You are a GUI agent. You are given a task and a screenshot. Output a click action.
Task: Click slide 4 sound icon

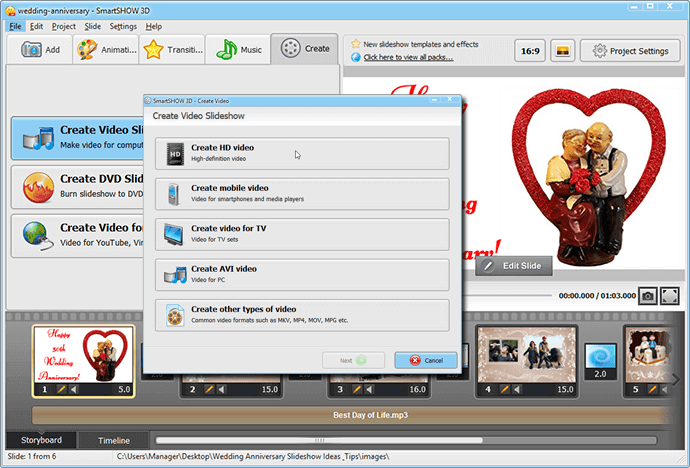point(518,389)
